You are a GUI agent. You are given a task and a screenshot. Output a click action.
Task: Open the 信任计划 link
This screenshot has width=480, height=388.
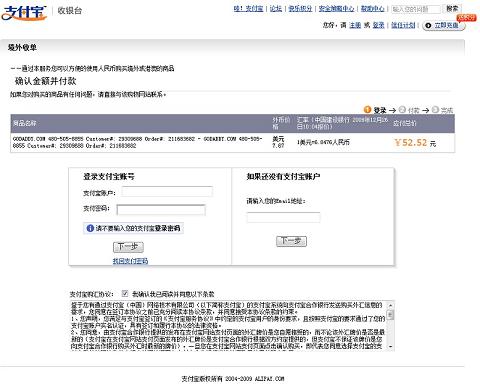(x=403, y=25)
